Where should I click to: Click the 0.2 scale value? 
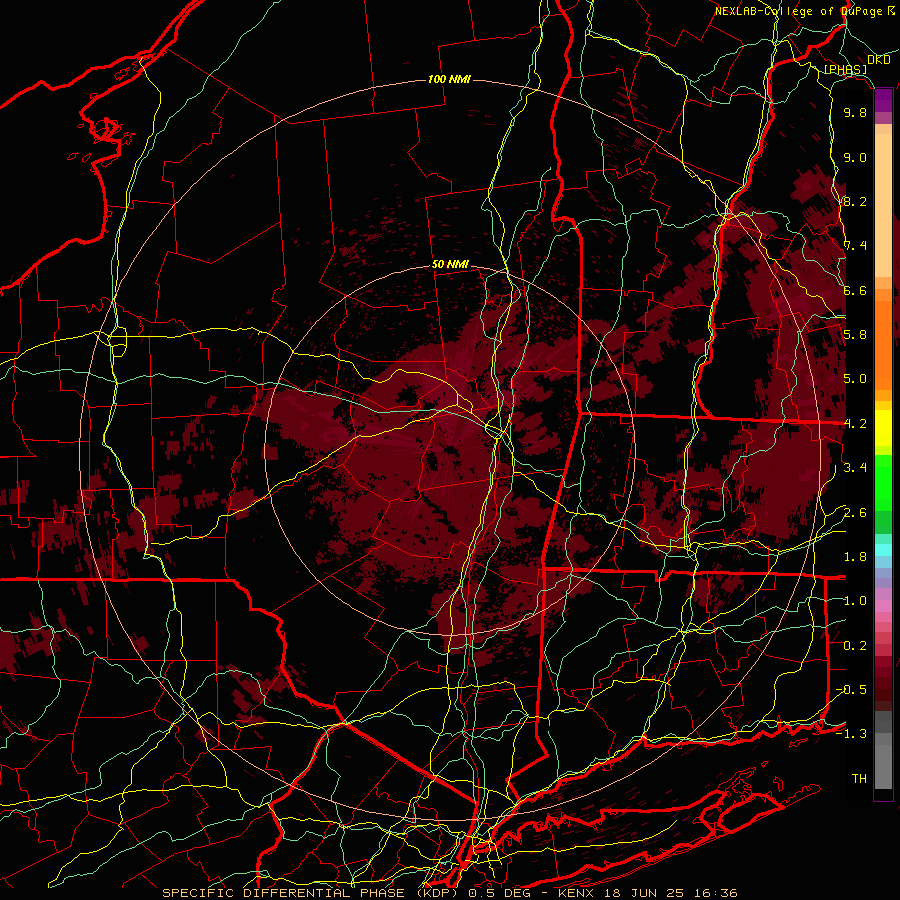(x=855, y=646)
